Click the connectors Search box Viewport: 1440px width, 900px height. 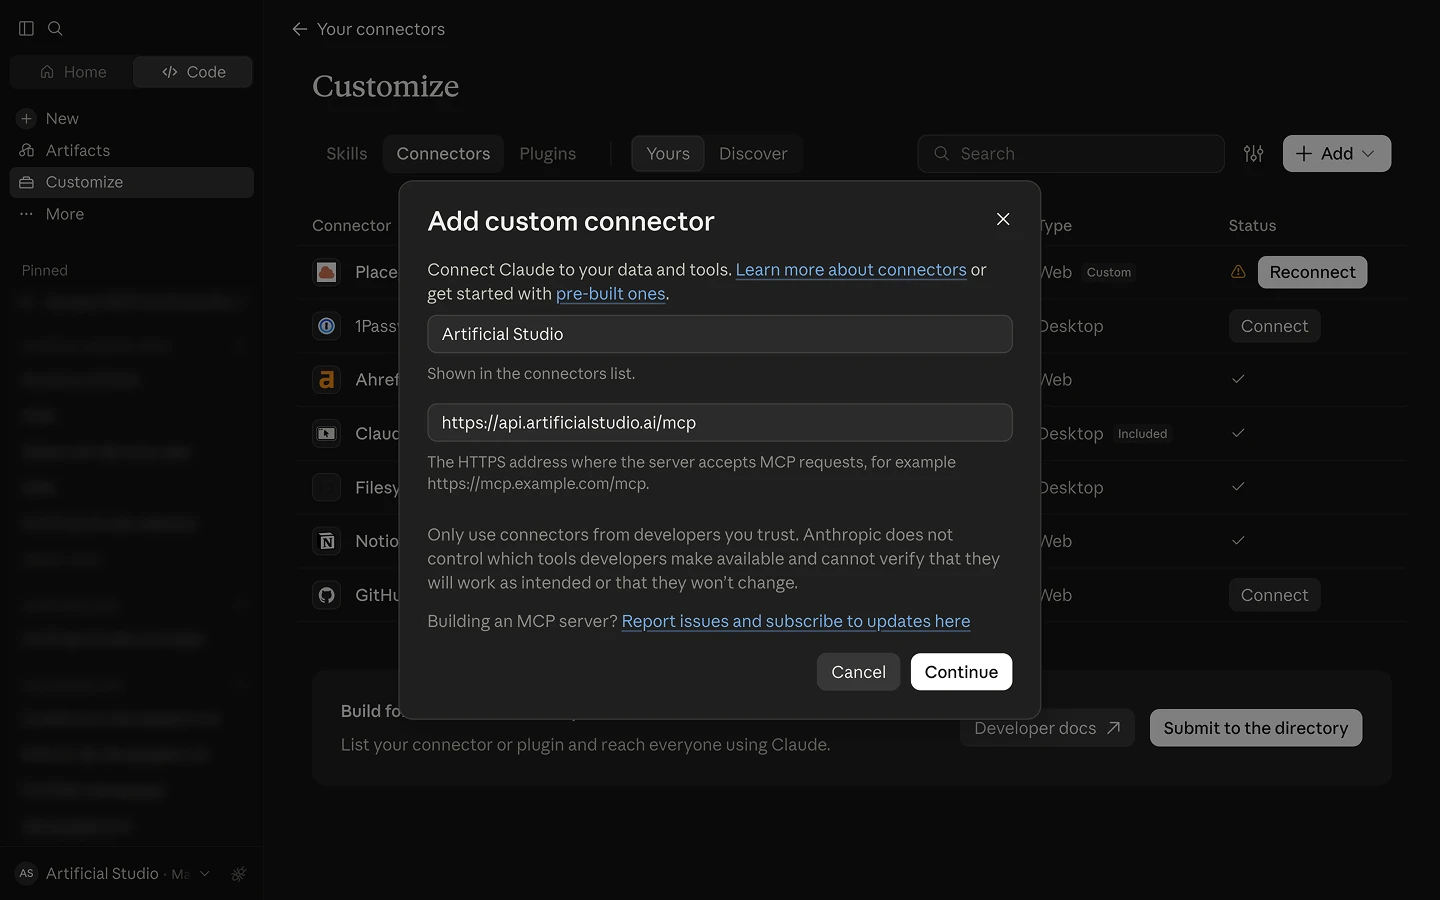(x=1071, y=153)
